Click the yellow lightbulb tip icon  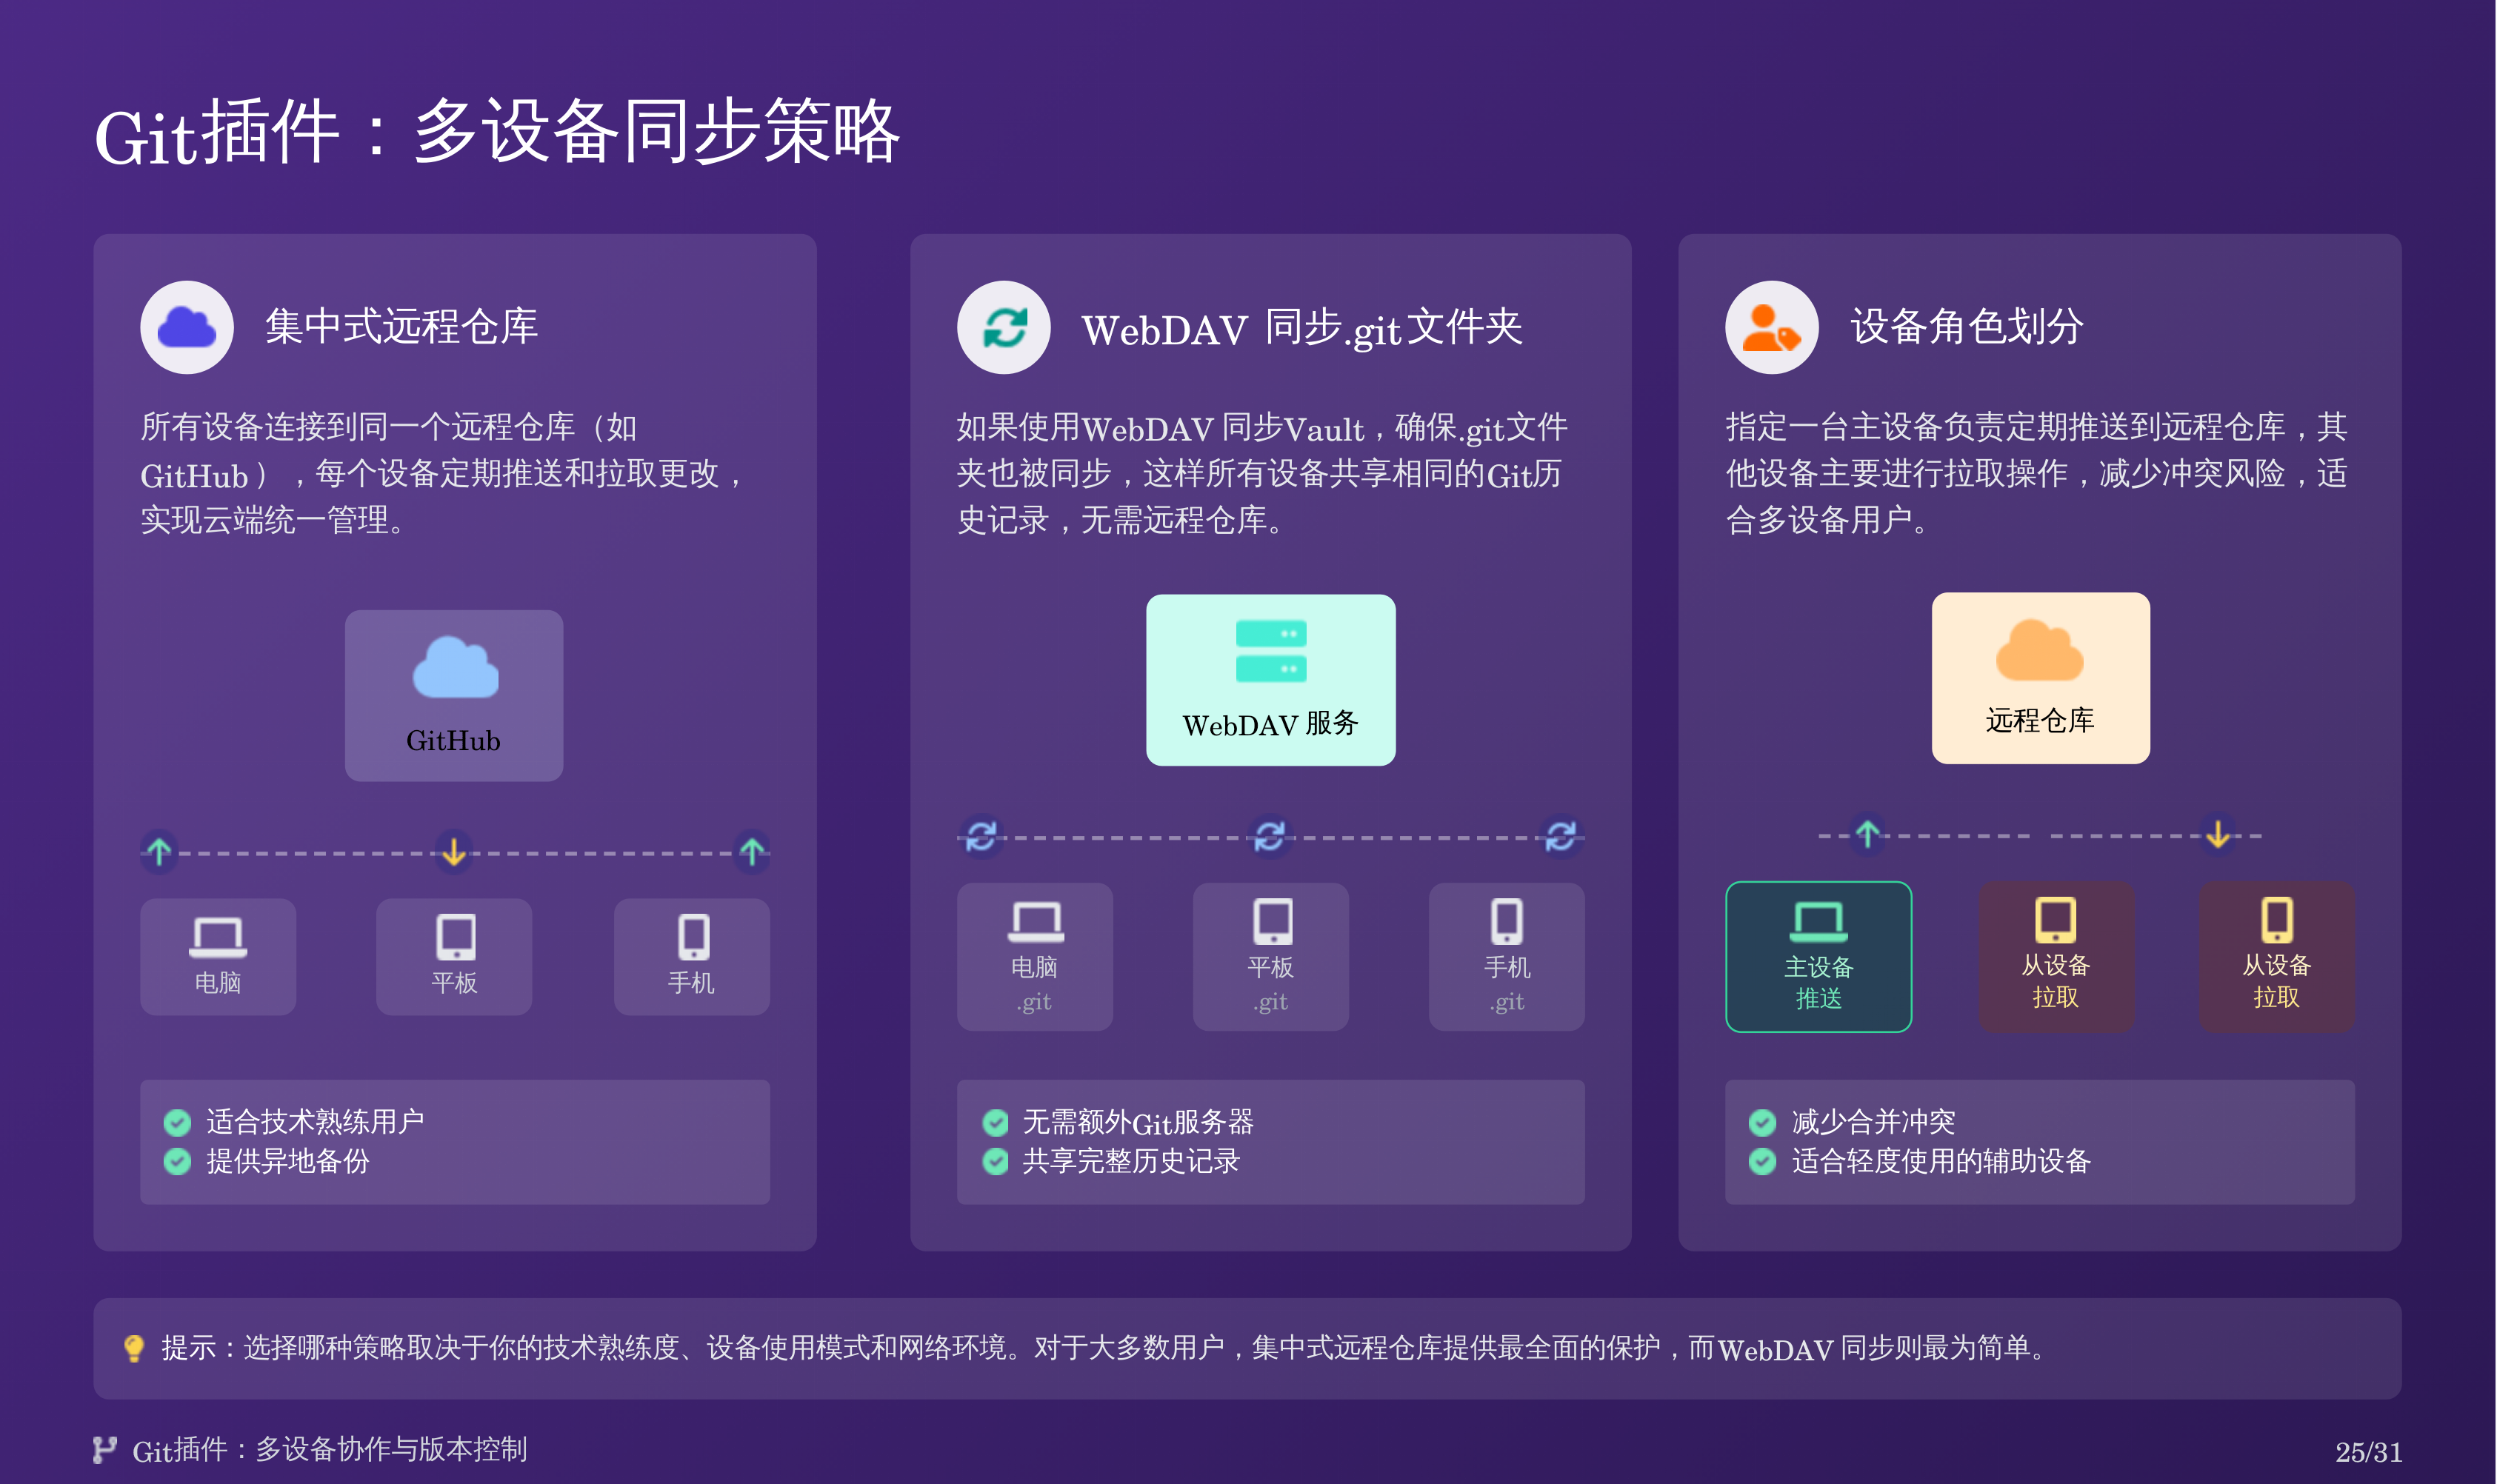click(133, 1347)
